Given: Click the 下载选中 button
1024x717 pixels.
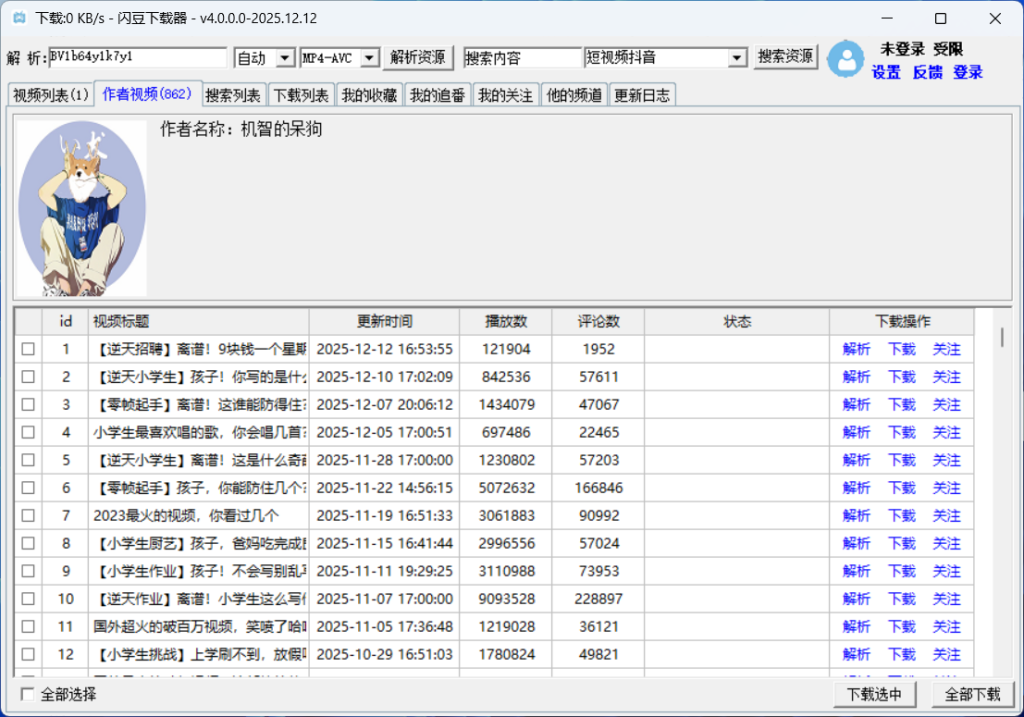Looking at the screenshot, I should point(874,694).
